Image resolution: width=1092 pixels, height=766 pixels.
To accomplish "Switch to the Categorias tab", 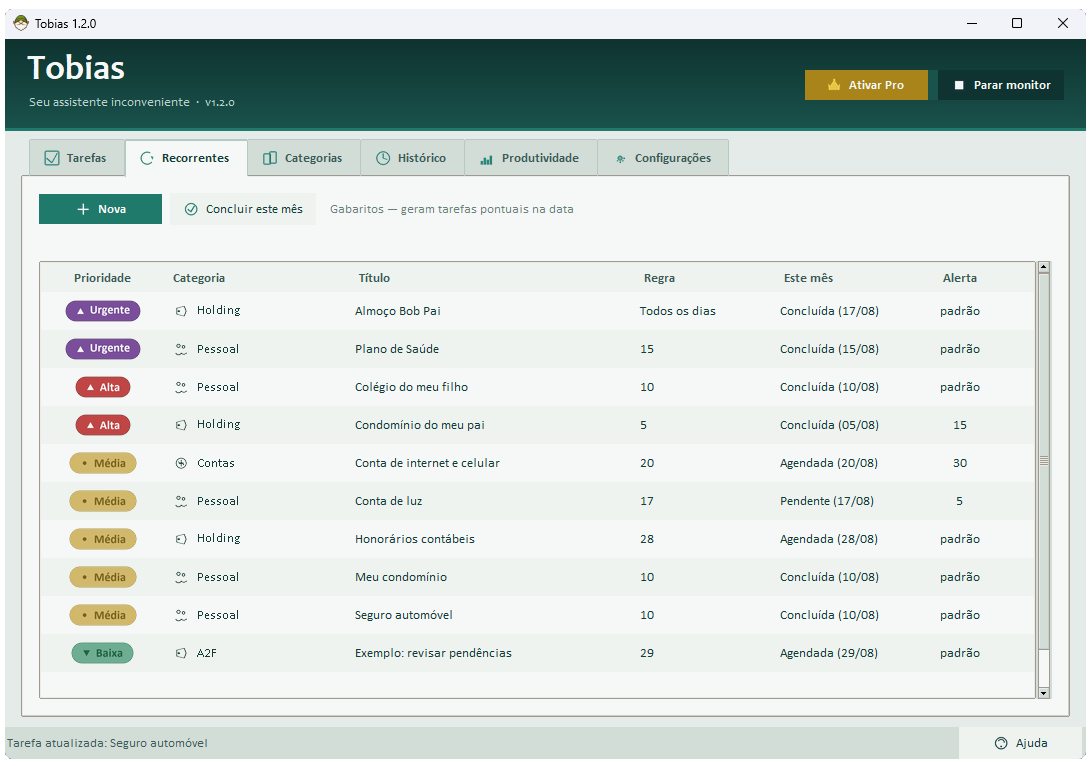I will pyautogui.click(x=304, y=158).
